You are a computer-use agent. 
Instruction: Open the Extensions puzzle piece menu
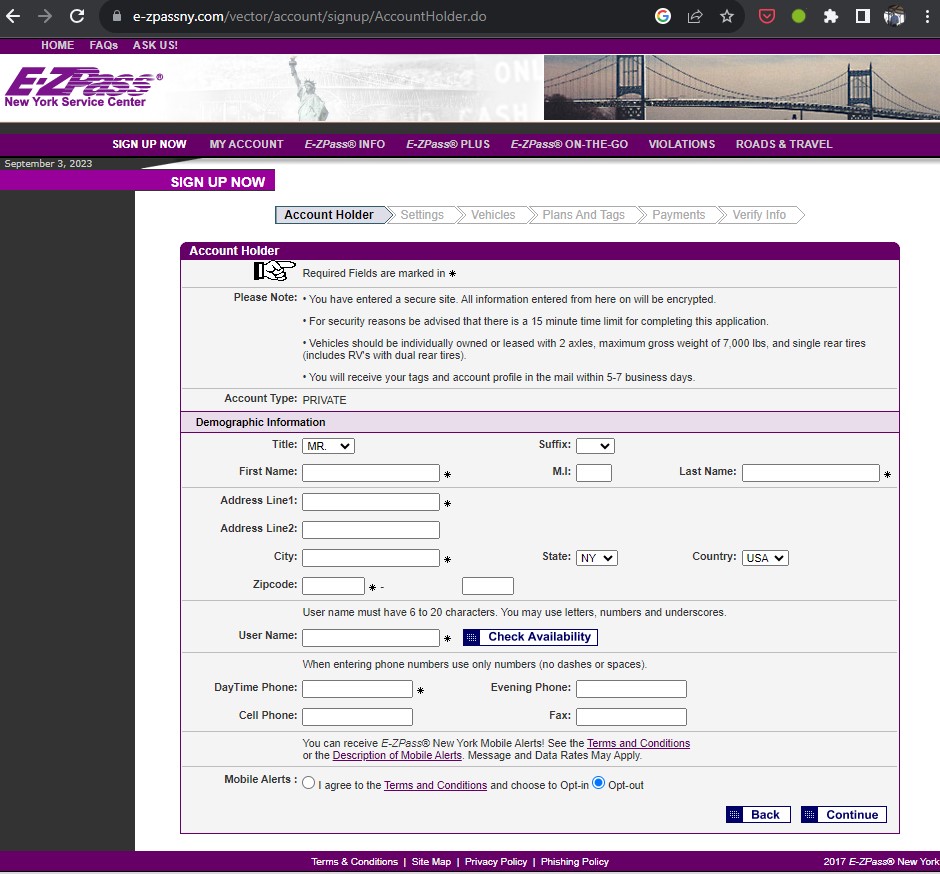pos(830,16)
